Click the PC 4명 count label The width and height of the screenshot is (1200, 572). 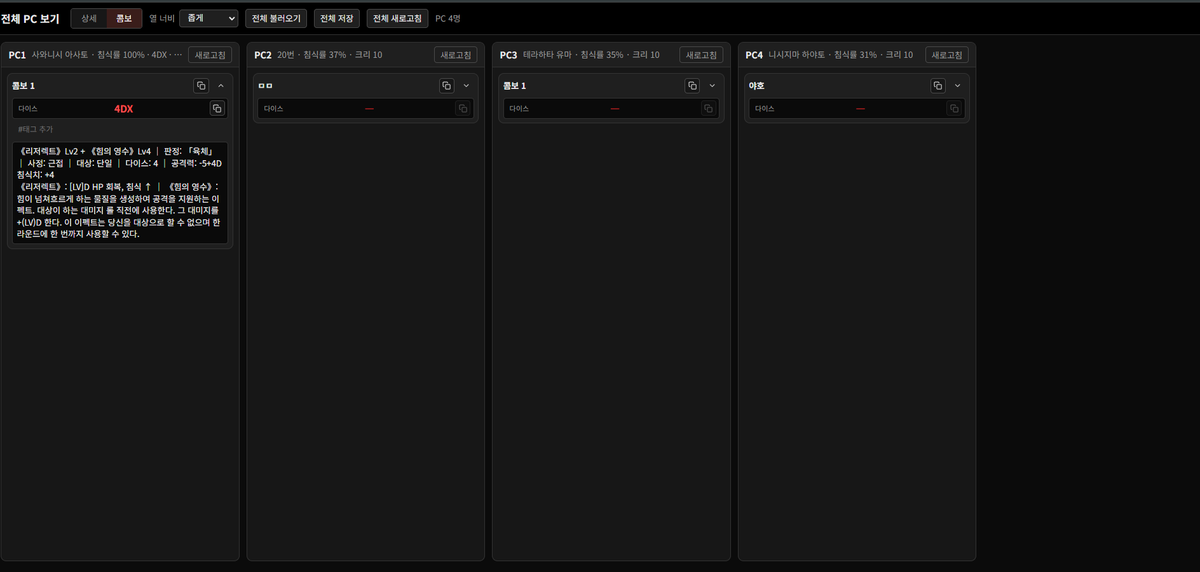tap(448, 18)
